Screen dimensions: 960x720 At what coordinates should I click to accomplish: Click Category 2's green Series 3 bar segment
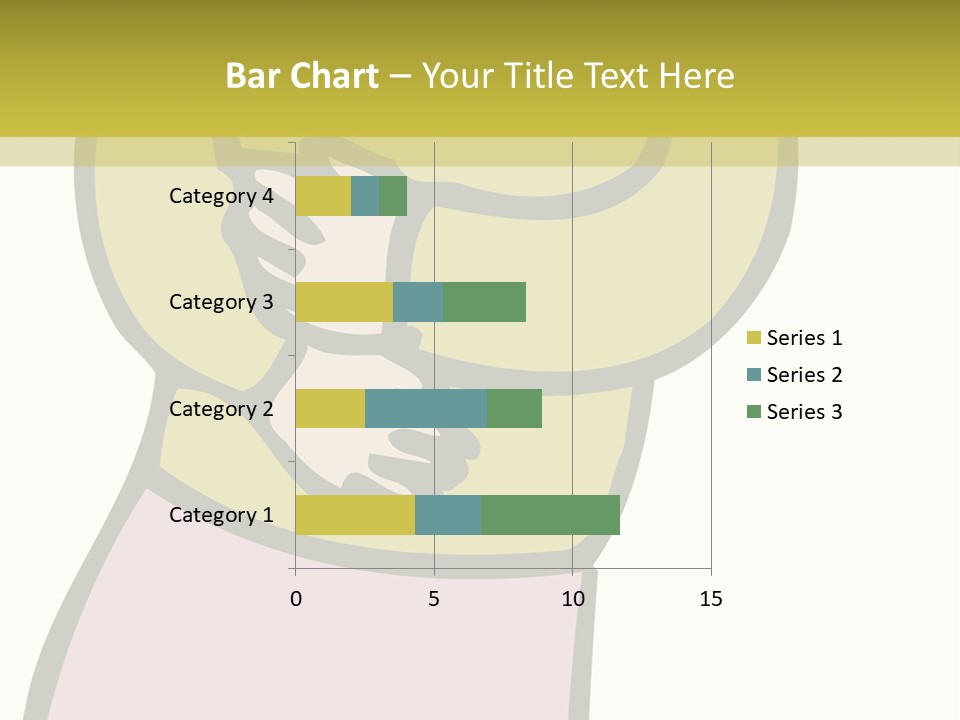coord(514,408)
